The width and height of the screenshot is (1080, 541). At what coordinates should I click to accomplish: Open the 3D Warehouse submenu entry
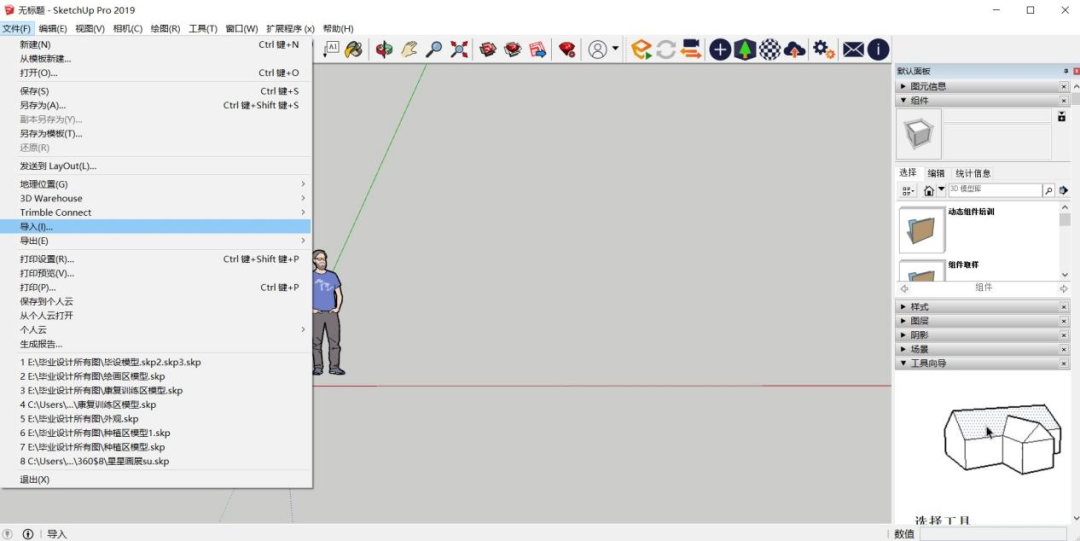coord(156,198)
